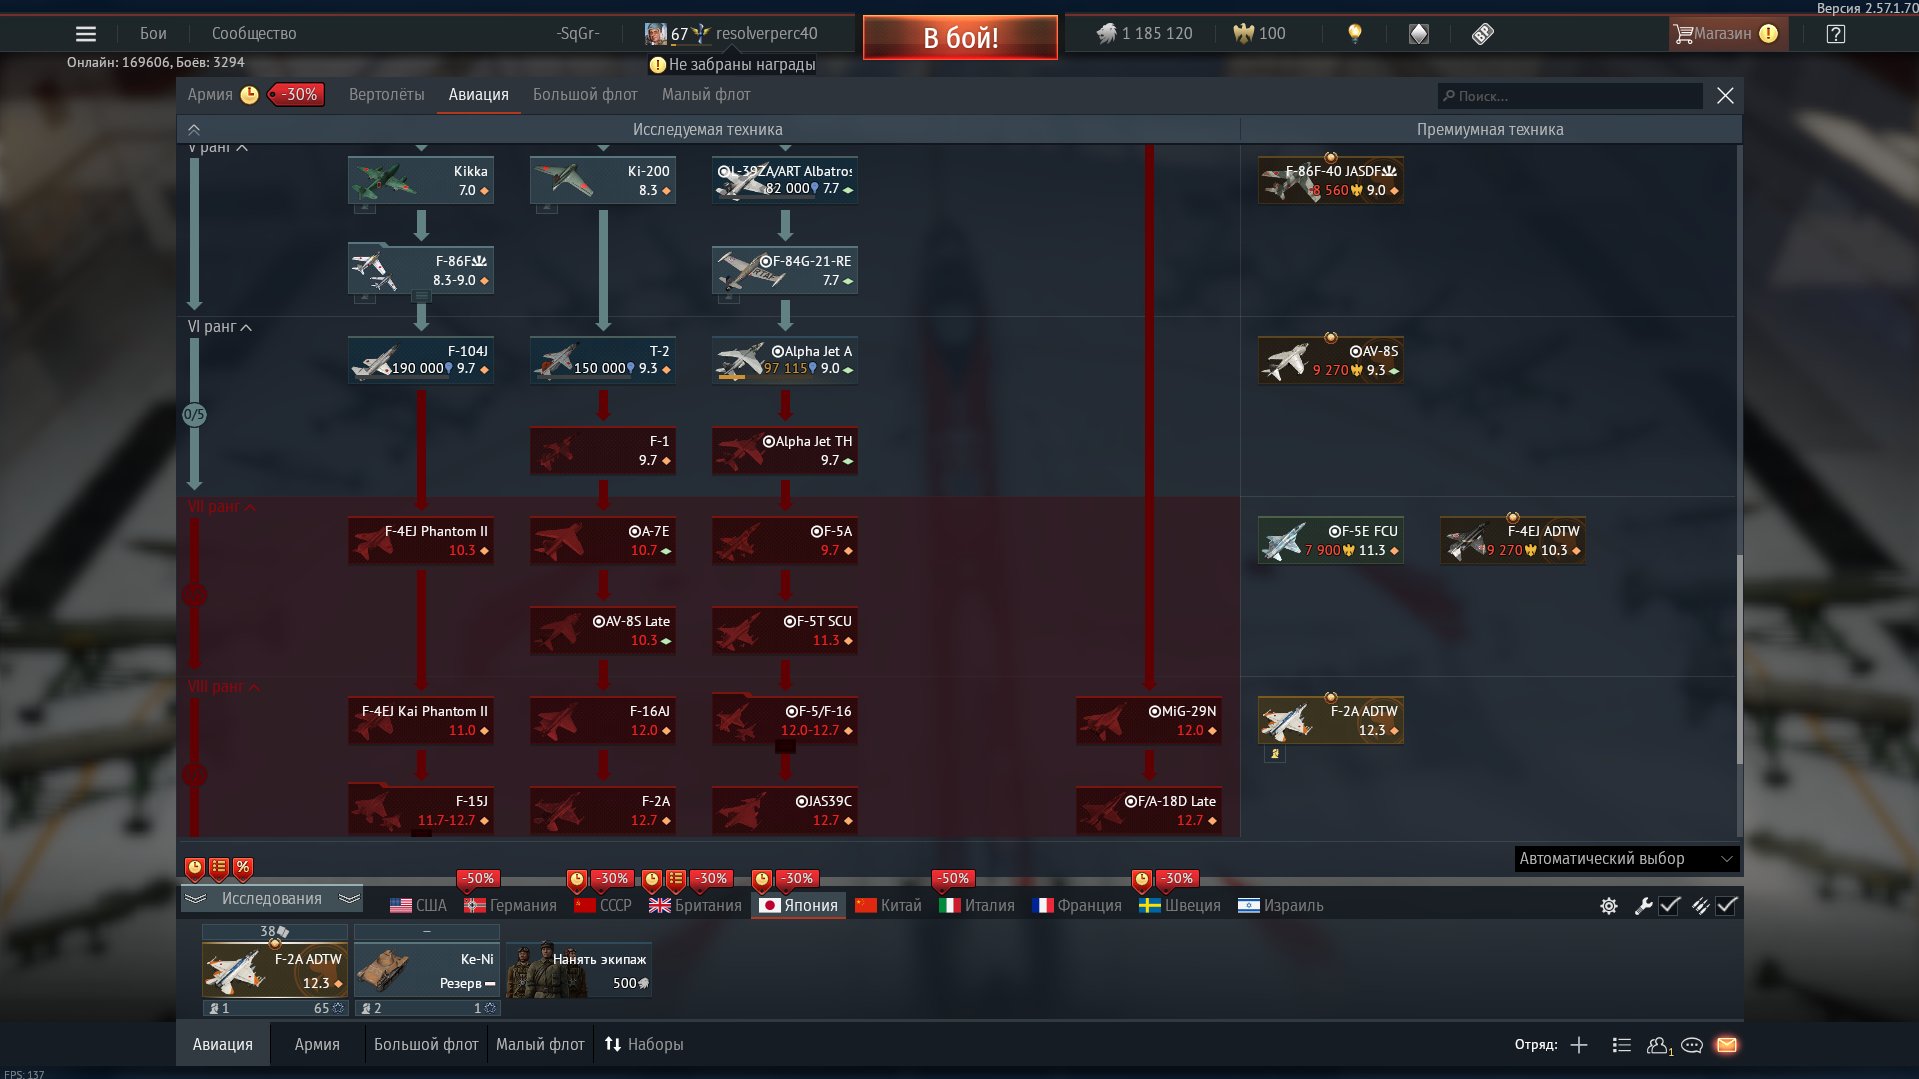
Task: Click the red list badge above Исследования
Action: tap(219, 868)
